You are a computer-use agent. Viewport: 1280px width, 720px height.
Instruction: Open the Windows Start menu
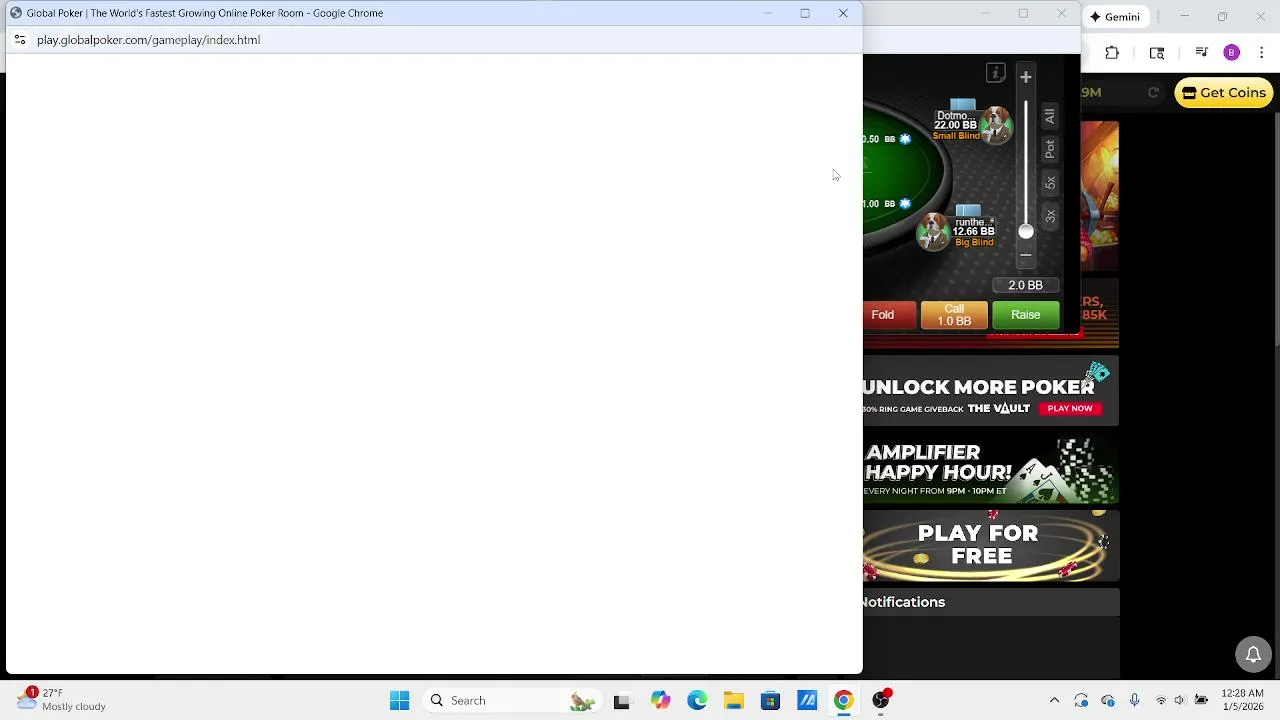click(x=399, y=701)
